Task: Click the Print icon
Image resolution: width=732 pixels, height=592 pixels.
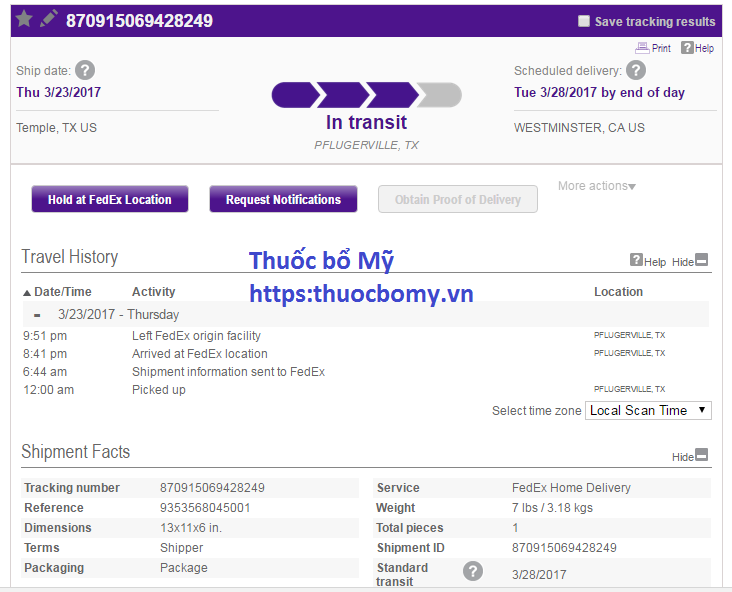Action: coord(642,48)
